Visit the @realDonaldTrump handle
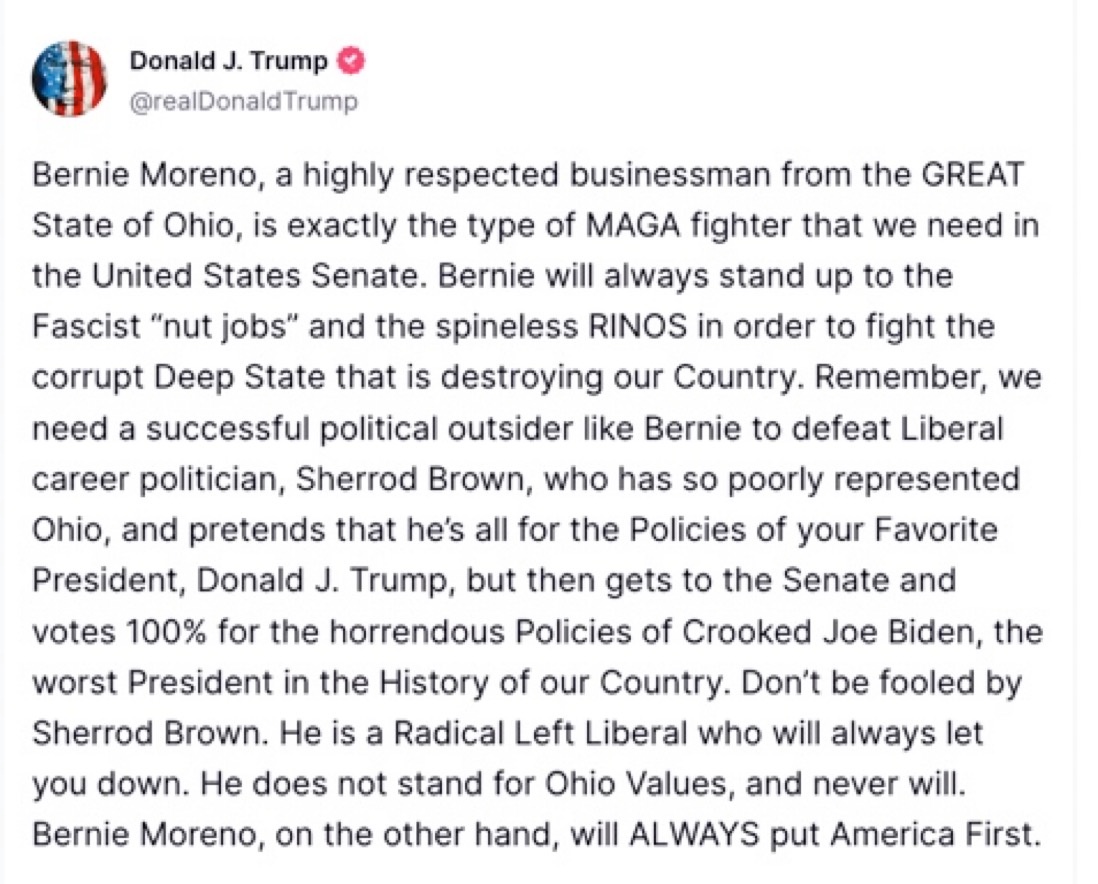This screenshot has height=884, width=1098. pyautogui.click(x=244, y=102)
